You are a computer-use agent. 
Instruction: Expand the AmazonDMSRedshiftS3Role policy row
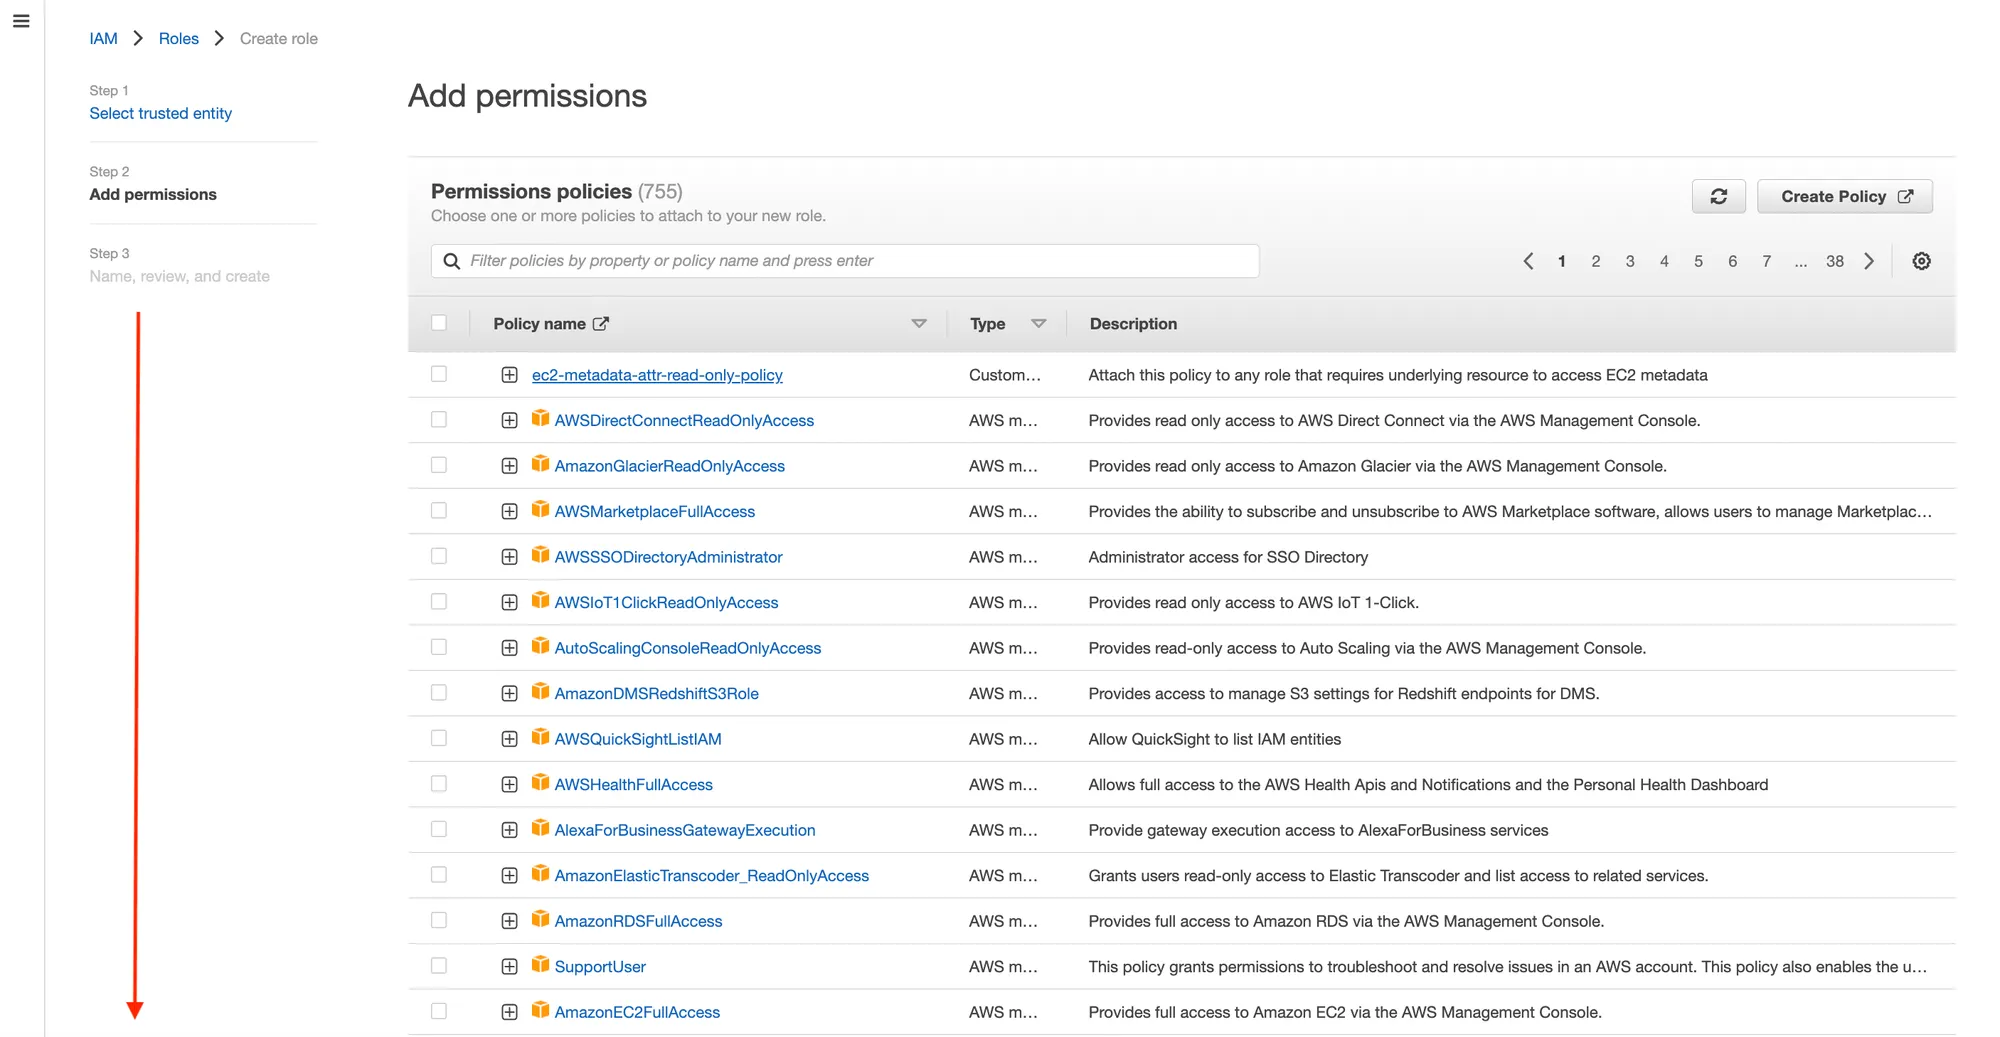(509, 693)
